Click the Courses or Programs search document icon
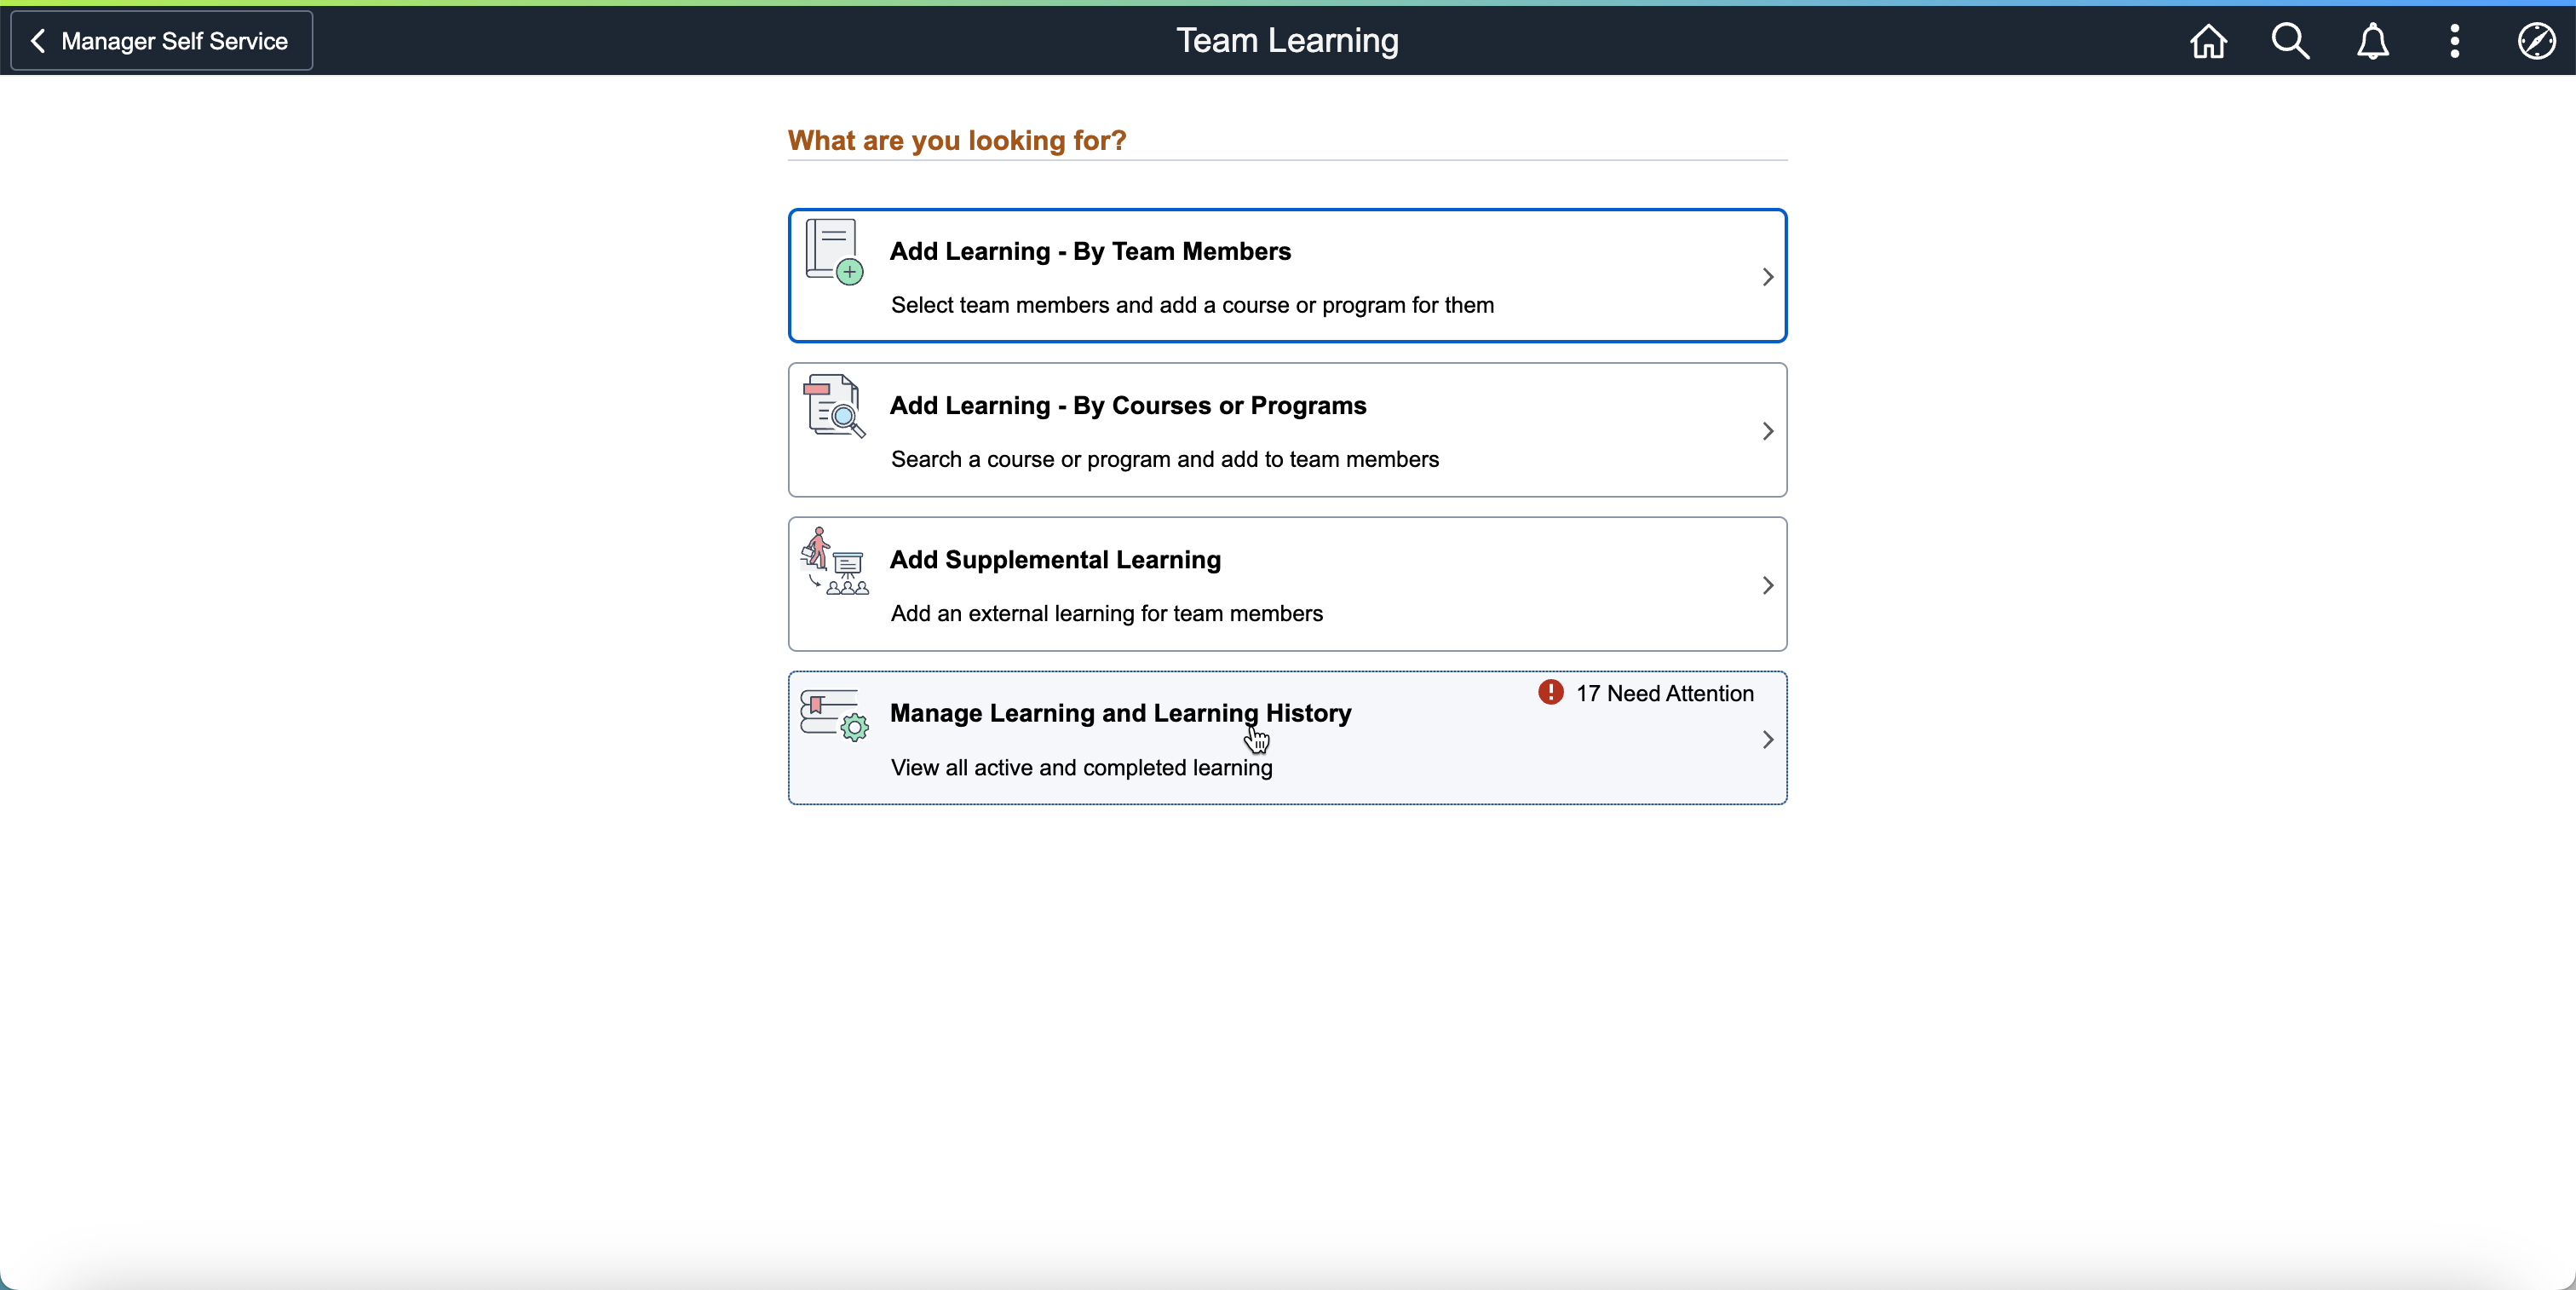Screen dimensions: 2576x1290 [x=834, y=406]
